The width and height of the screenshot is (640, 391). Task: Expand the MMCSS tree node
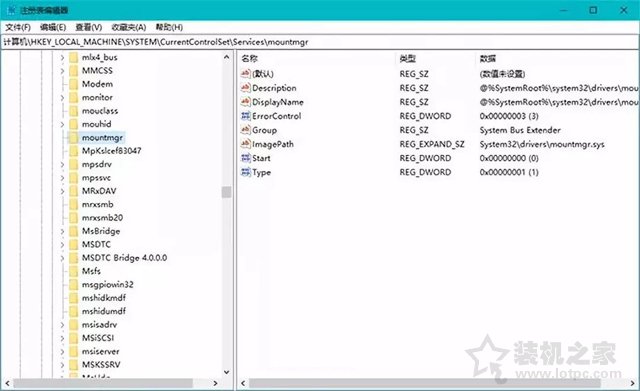62,71
